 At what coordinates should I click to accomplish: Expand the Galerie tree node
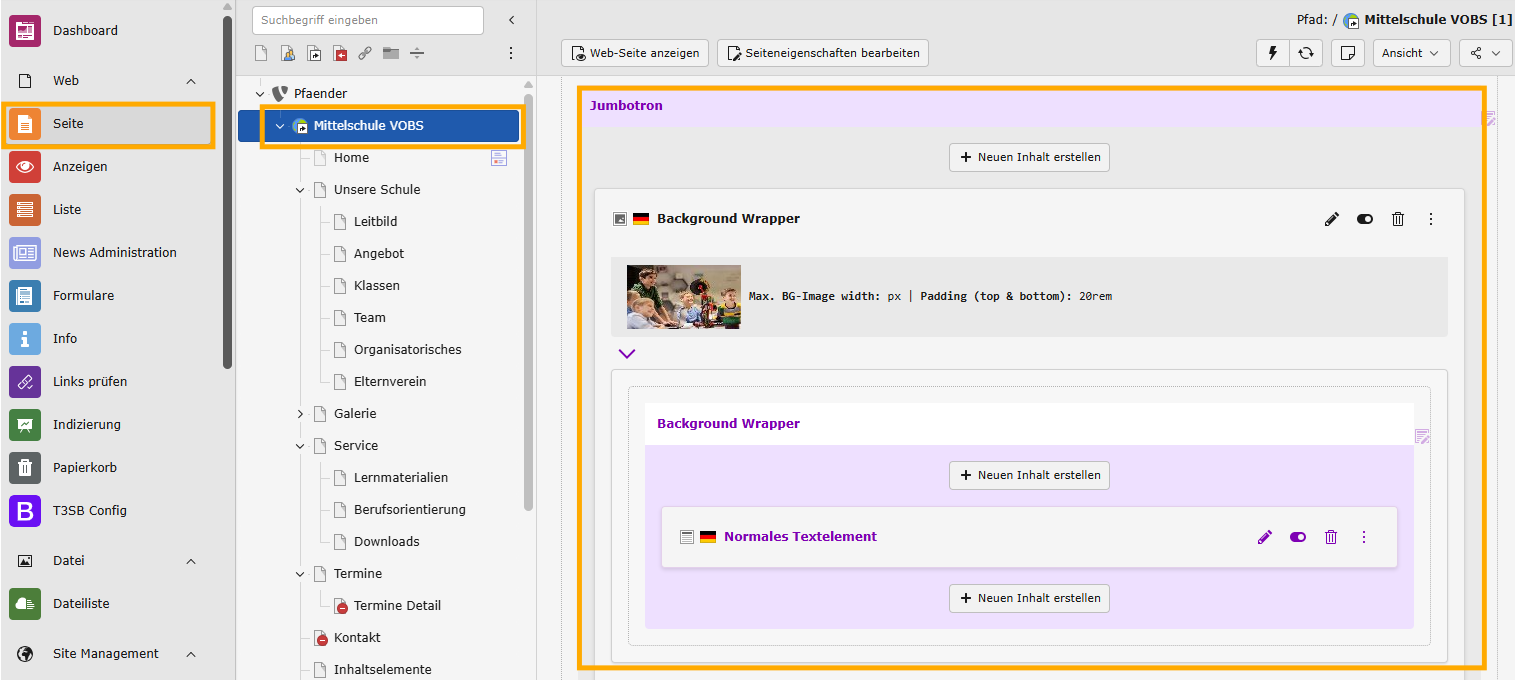[300, 414]
